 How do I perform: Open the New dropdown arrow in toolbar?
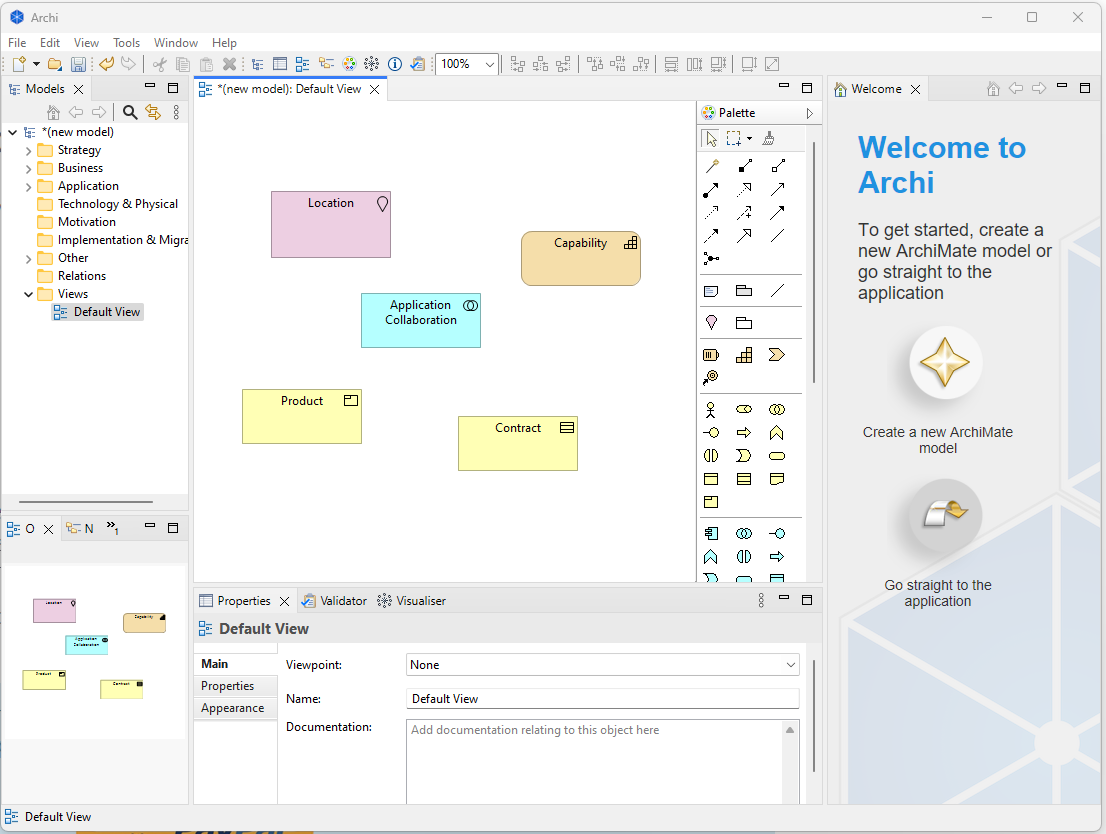point(36,64)
